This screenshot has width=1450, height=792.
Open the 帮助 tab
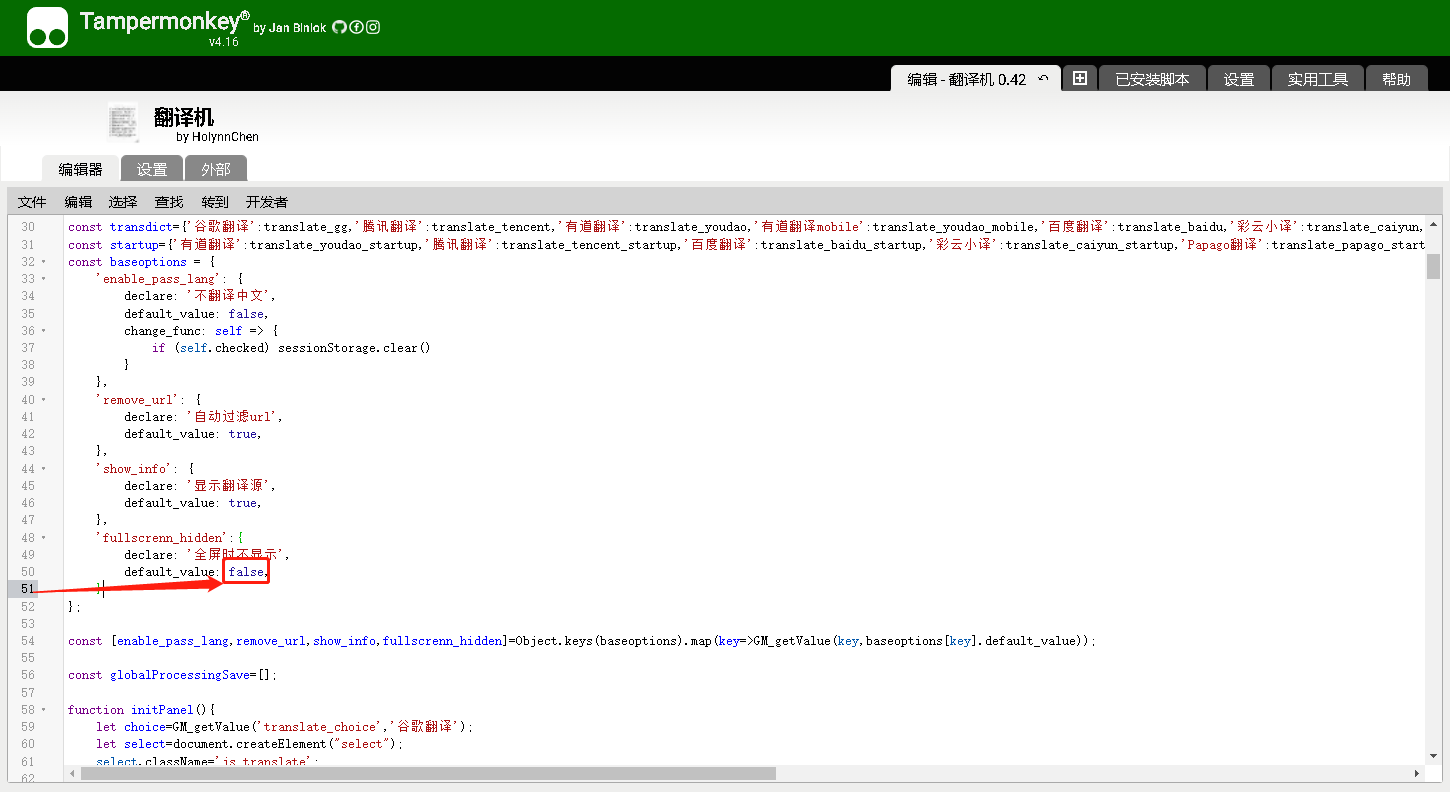[x=1396, y=79]
